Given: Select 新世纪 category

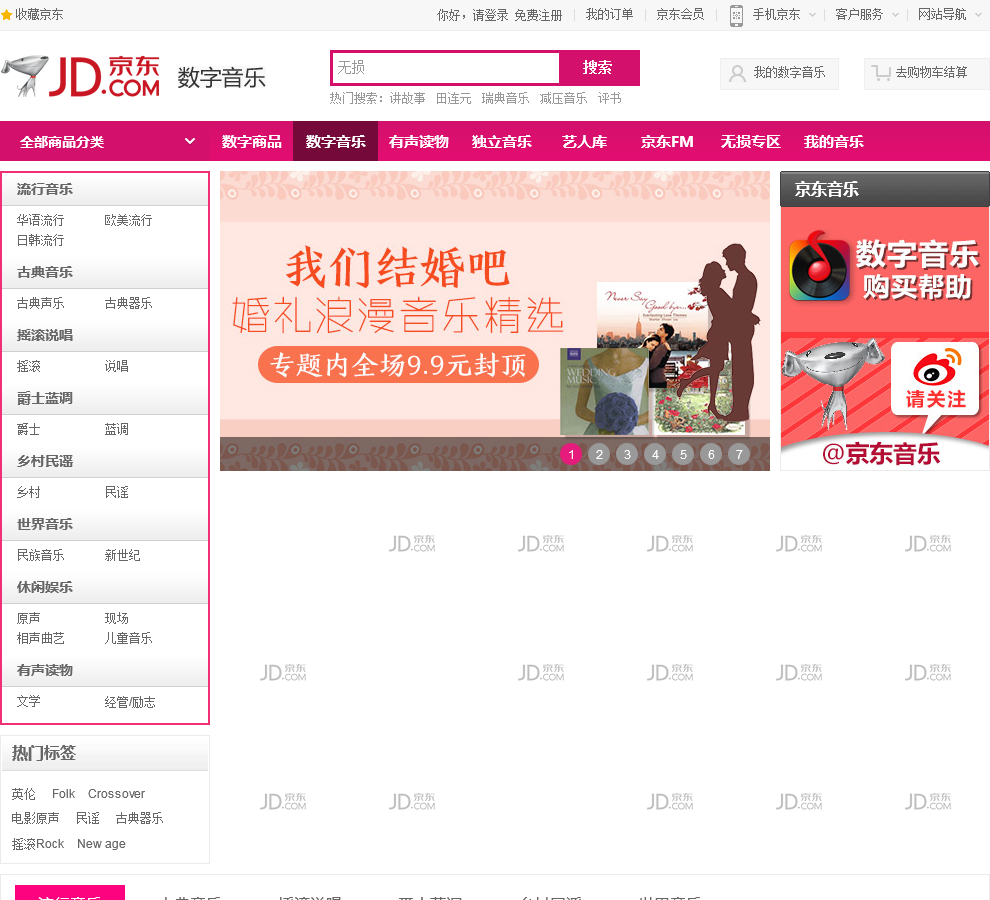Looking at the screenshot, I should click(x=122, y=556).
